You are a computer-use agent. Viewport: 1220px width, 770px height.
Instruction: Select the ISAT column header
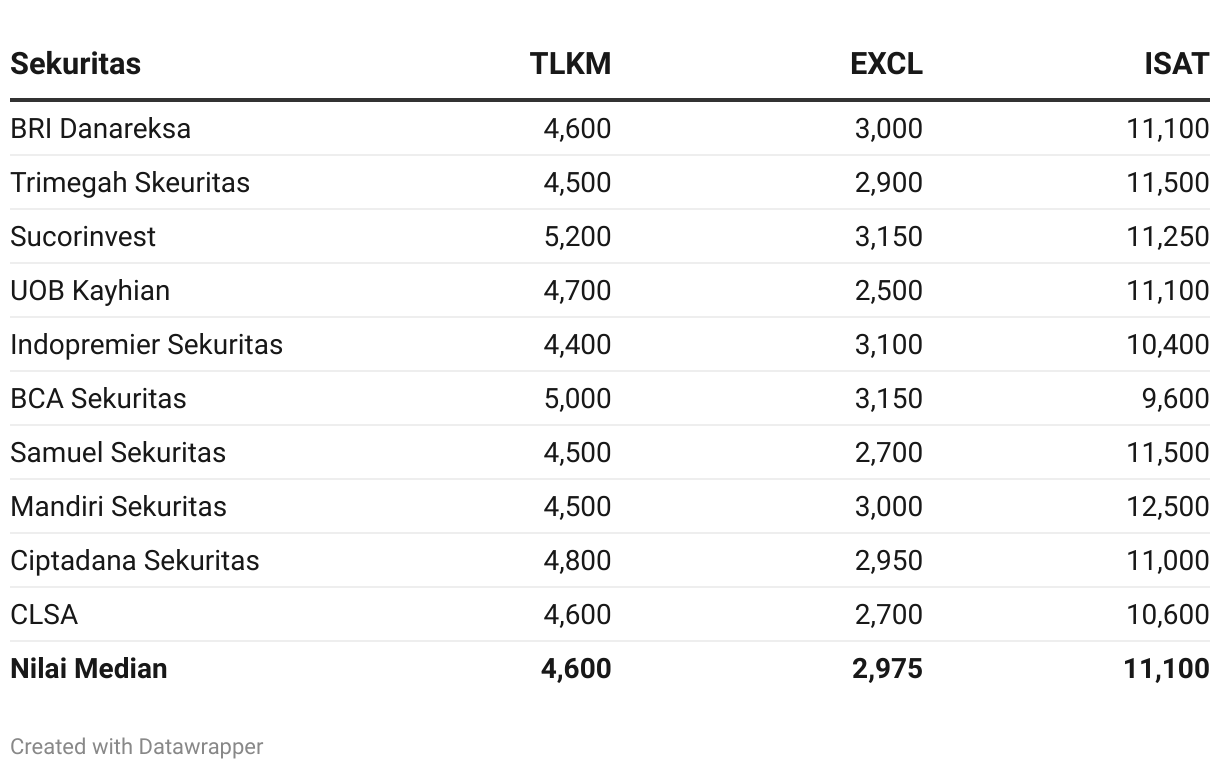[x=1177, y=63]
